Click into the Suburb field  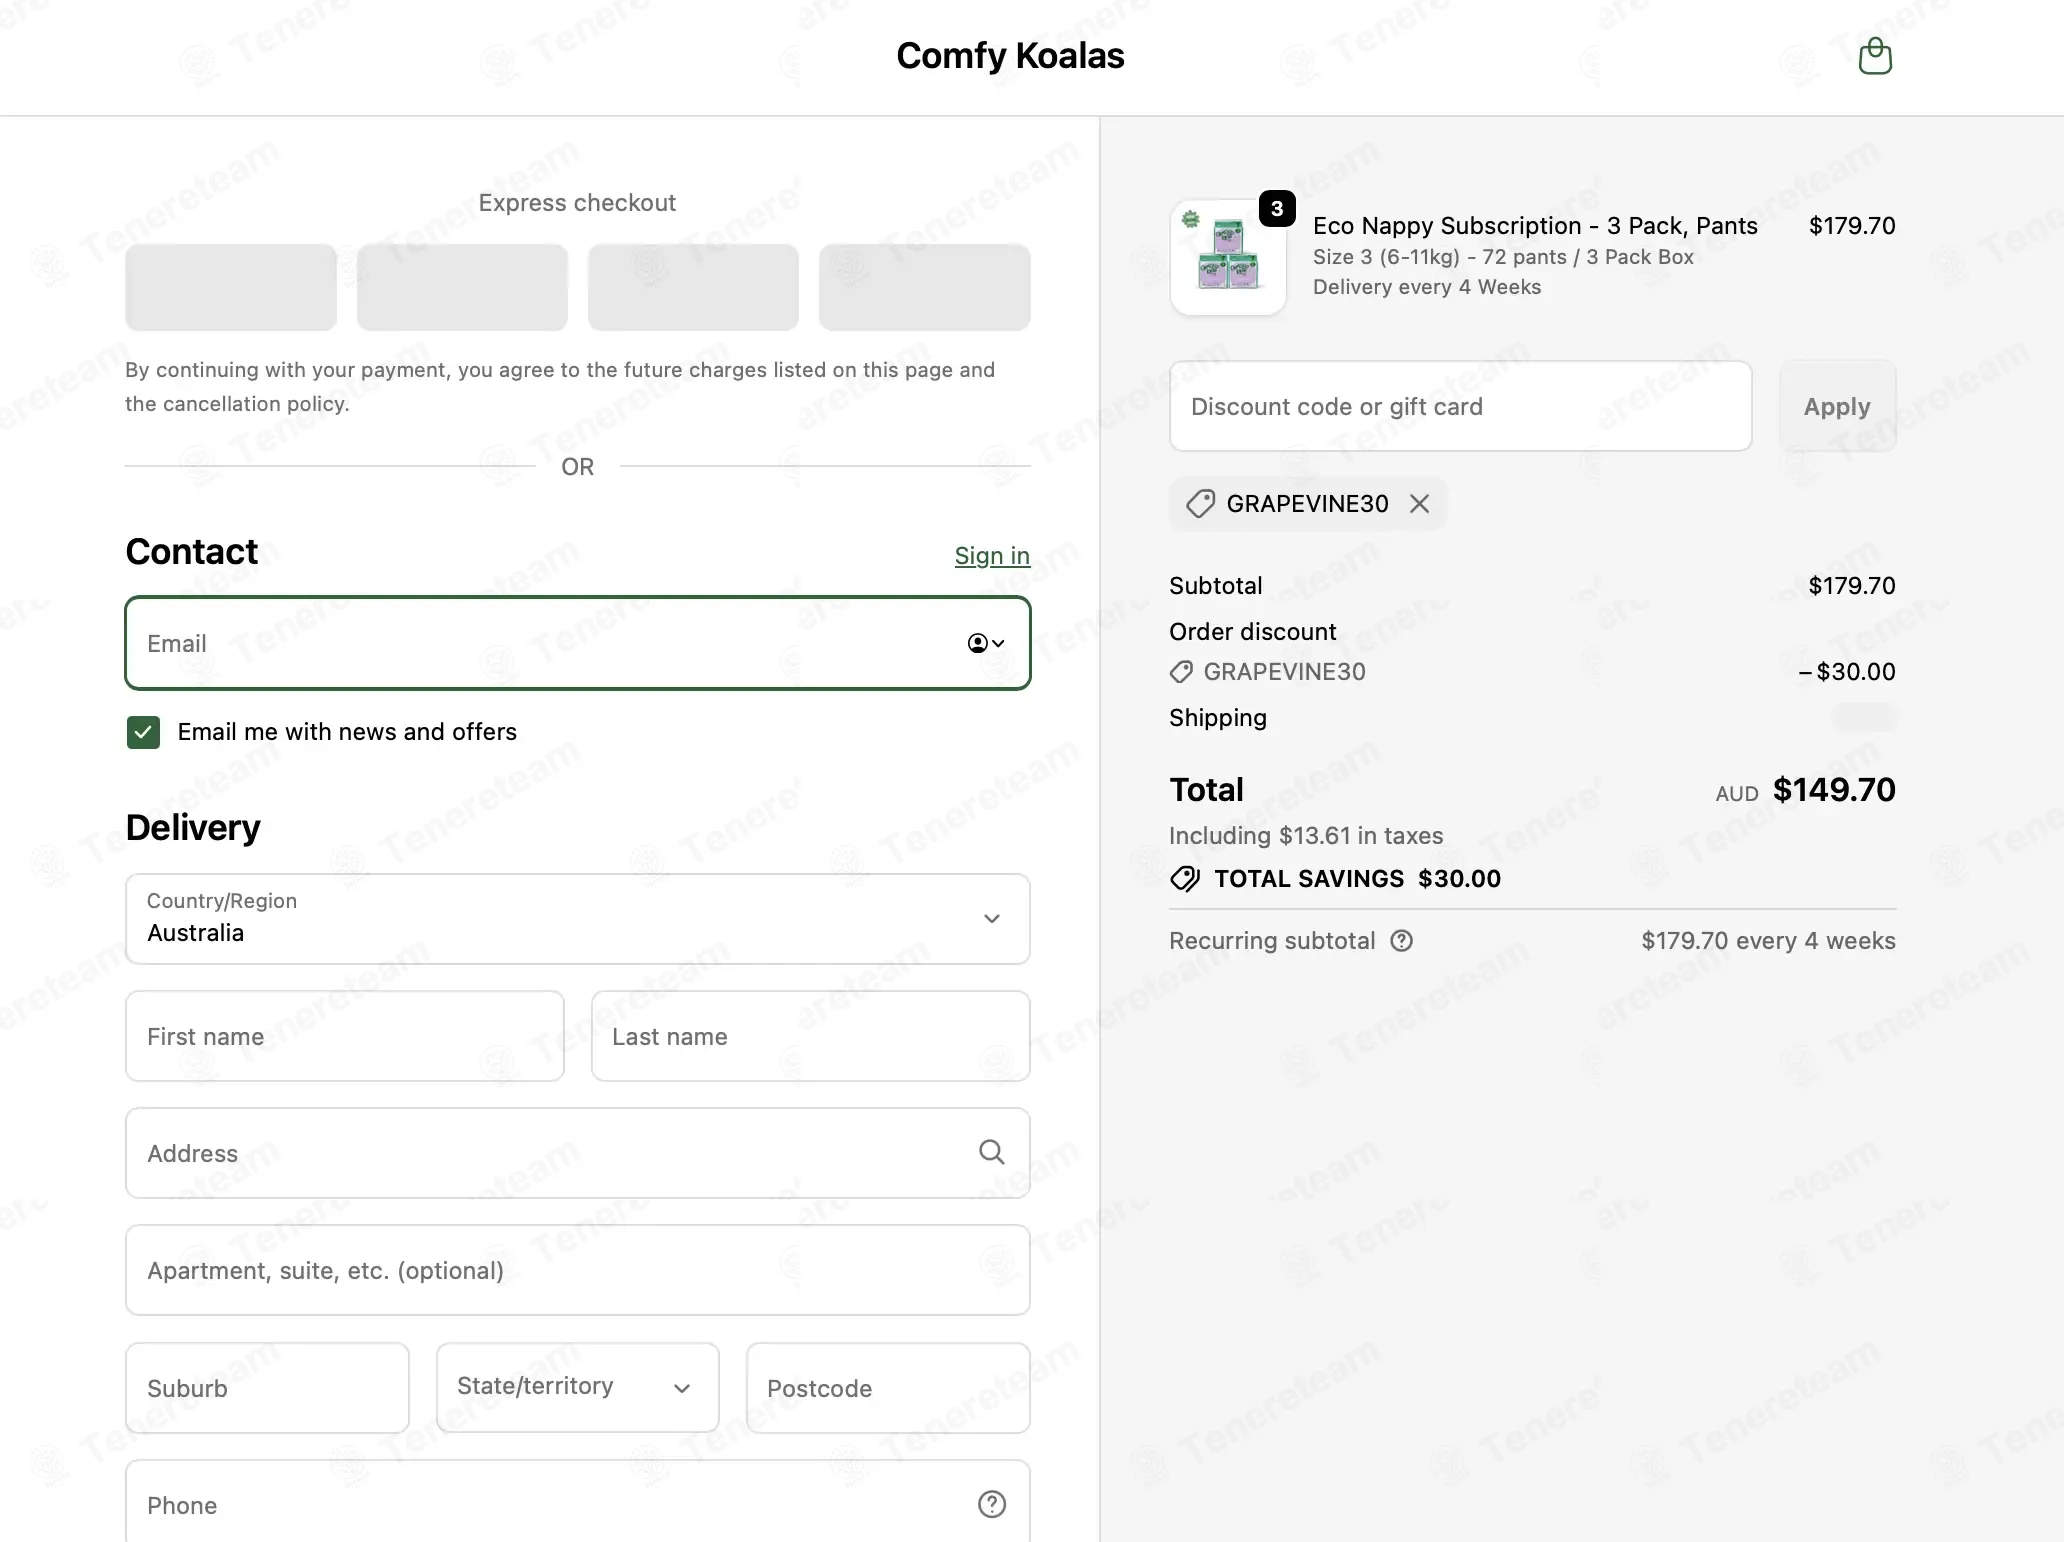tap(267, 1388)
